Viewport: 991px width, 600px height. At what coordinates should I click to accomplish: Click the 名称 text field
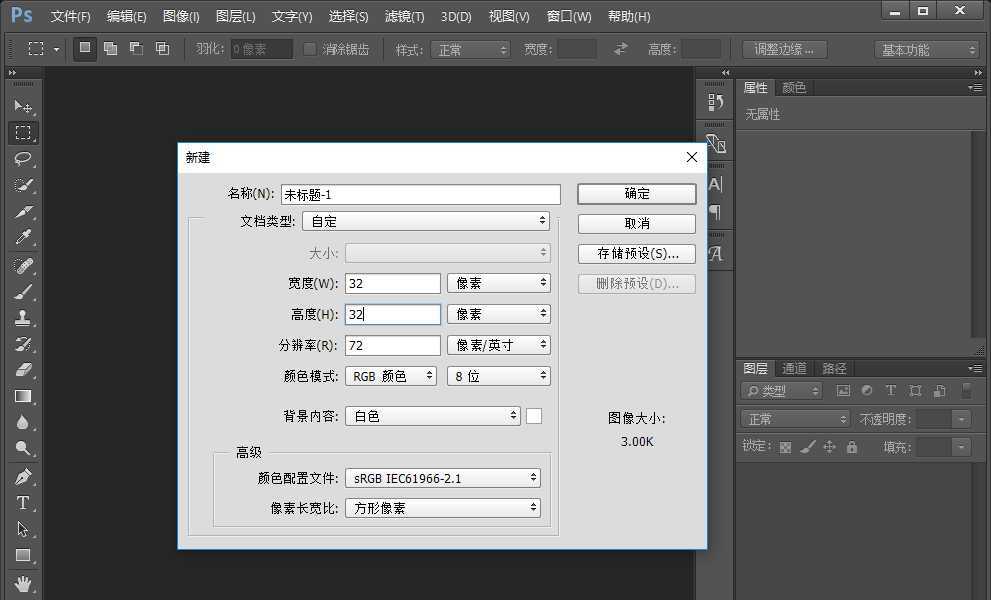pyautogui.click(x=420, y=193)
